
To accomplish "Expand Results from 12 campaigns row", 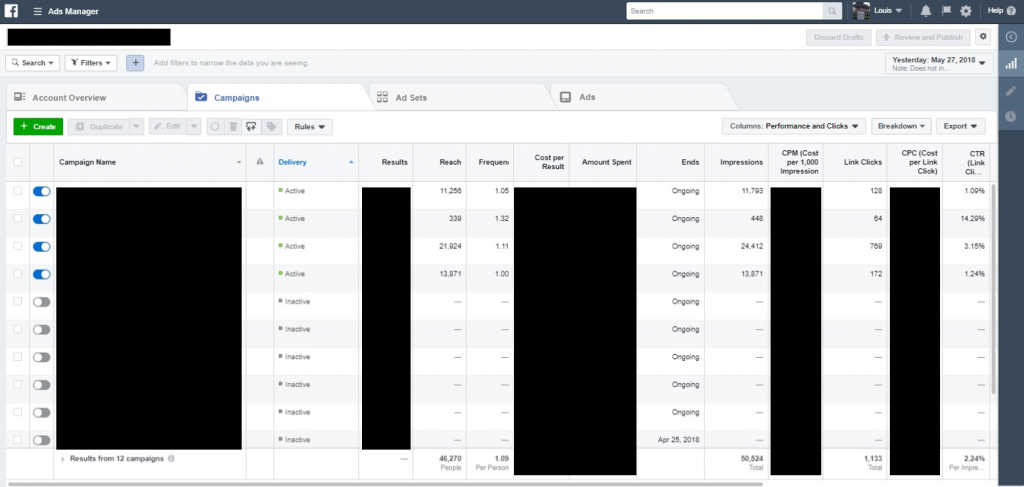I will click(x=63, y=460).
